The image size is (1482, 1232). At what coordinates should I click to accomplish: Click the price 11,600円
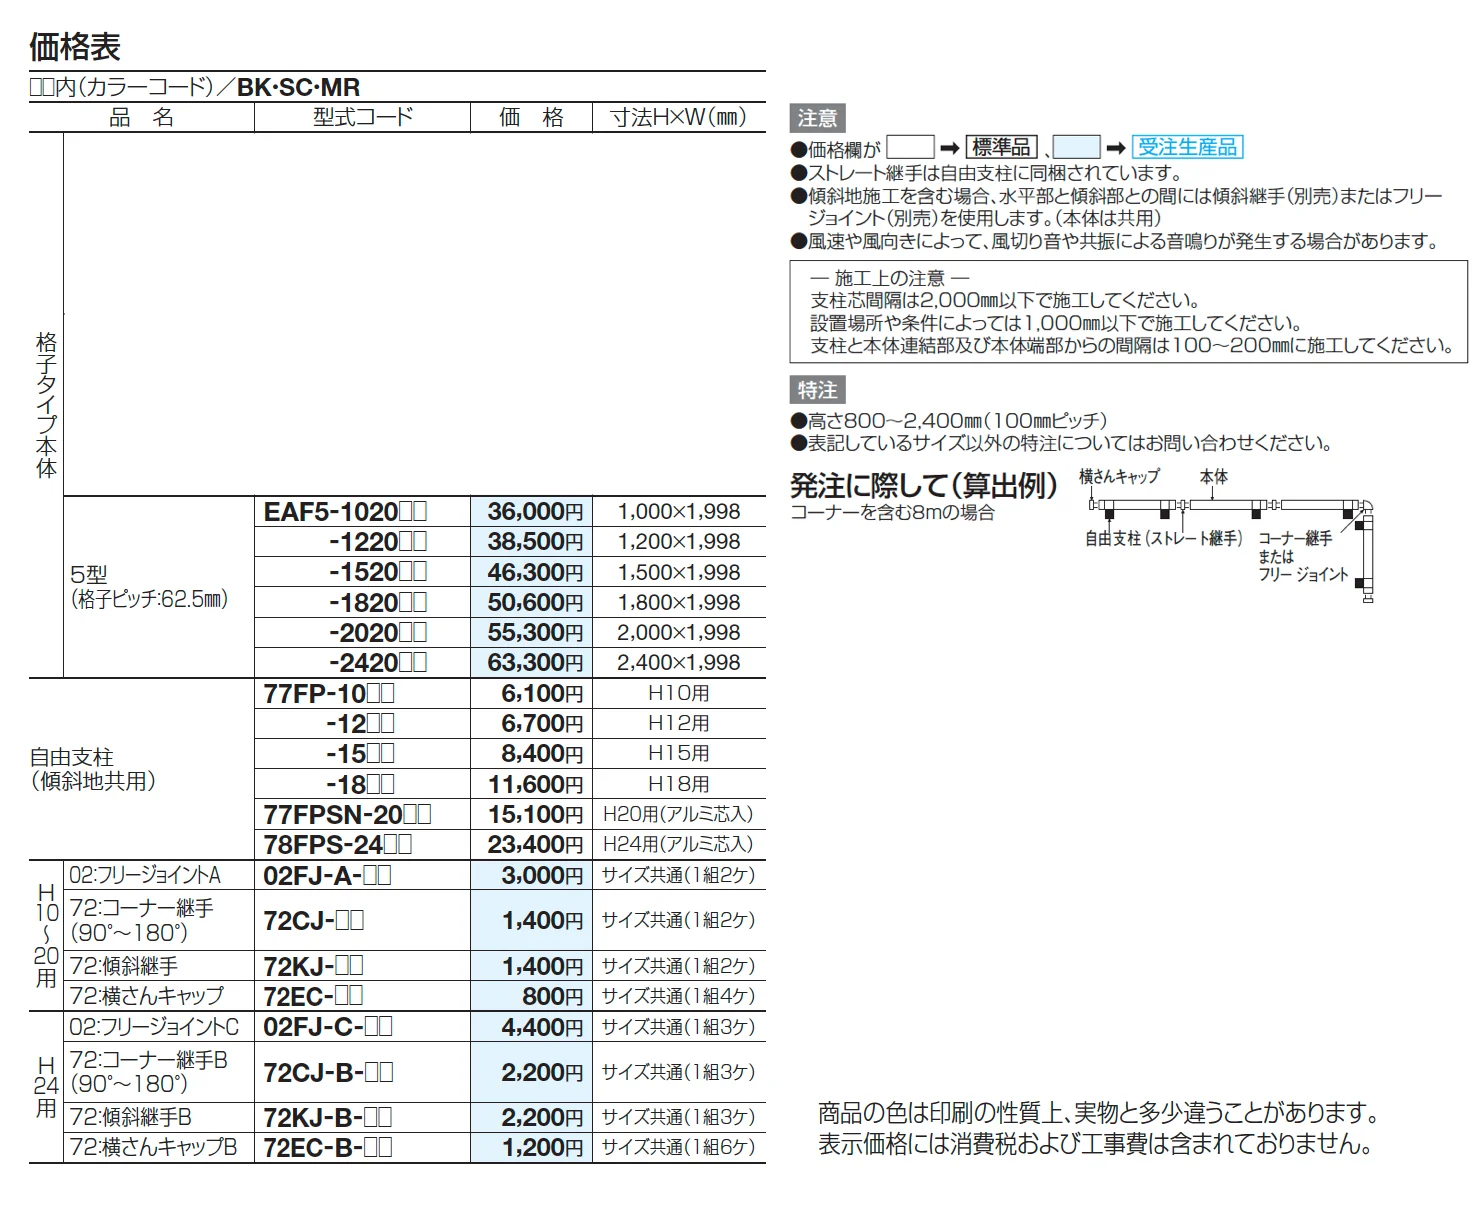click(535, 785)
